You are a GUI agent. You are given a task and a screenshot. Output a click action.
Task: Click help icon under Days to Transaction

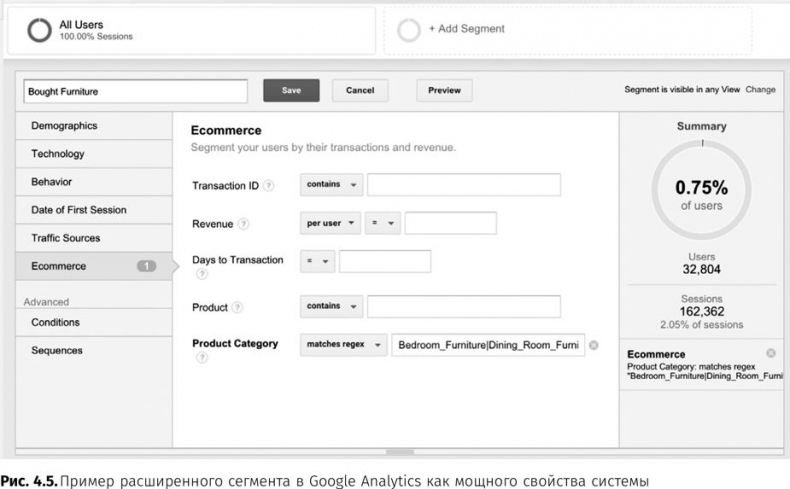click(201, 275)
